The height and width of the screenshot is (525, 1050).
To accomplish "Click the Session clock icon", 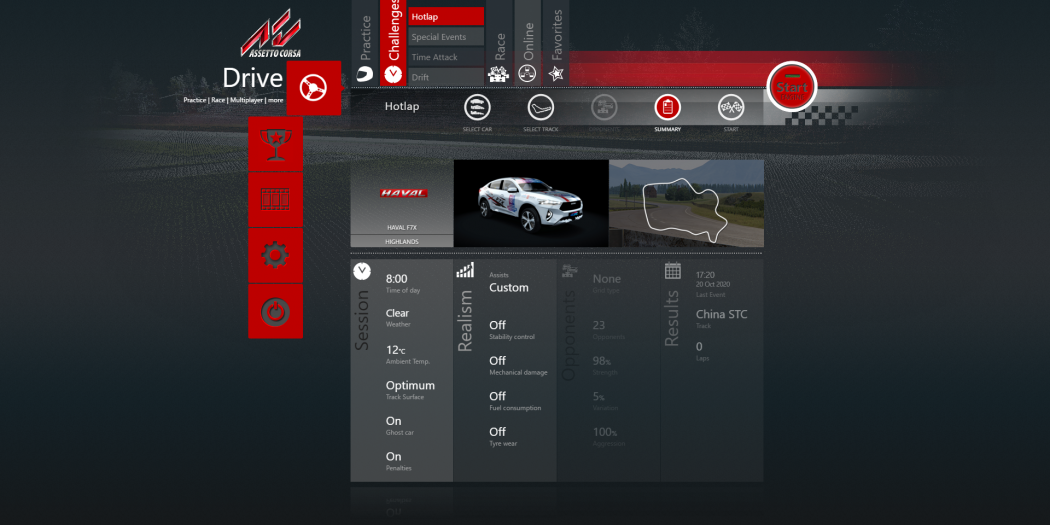I will pos(362,271).
